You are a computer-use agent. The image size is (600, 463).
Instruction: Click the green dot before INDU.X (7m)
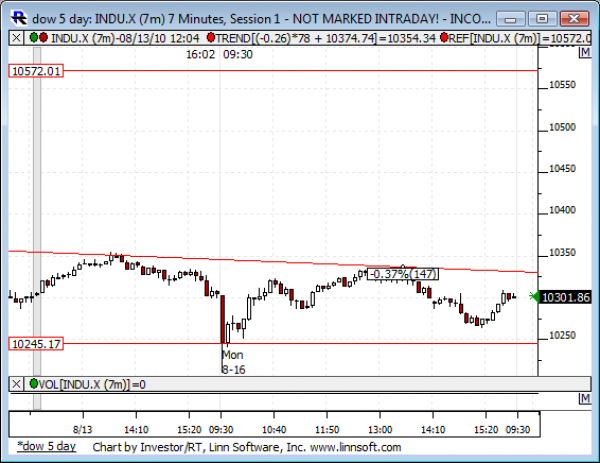(34, 37)
